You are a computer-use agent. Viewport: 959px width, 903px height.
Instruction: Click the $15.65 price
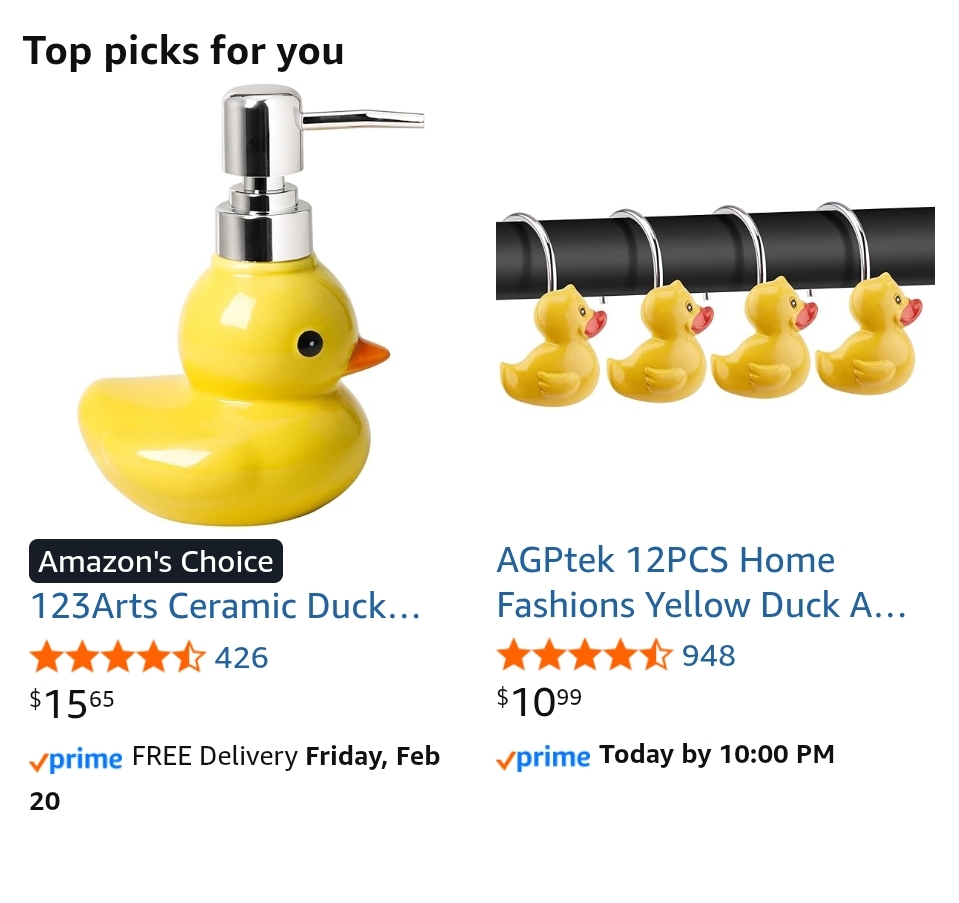pyautogui.click(x=72, y=703)
